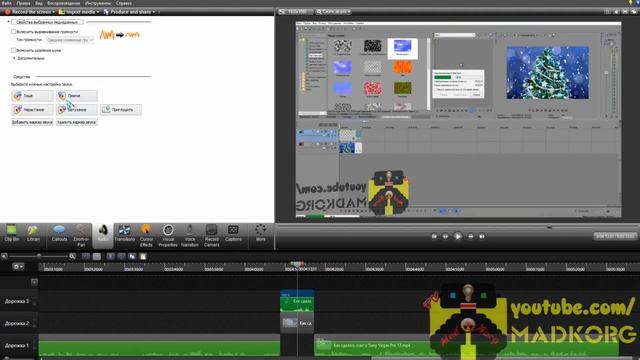
Task: Zoom out the timeline with magnifier icon
Action: tap(4, 256)
